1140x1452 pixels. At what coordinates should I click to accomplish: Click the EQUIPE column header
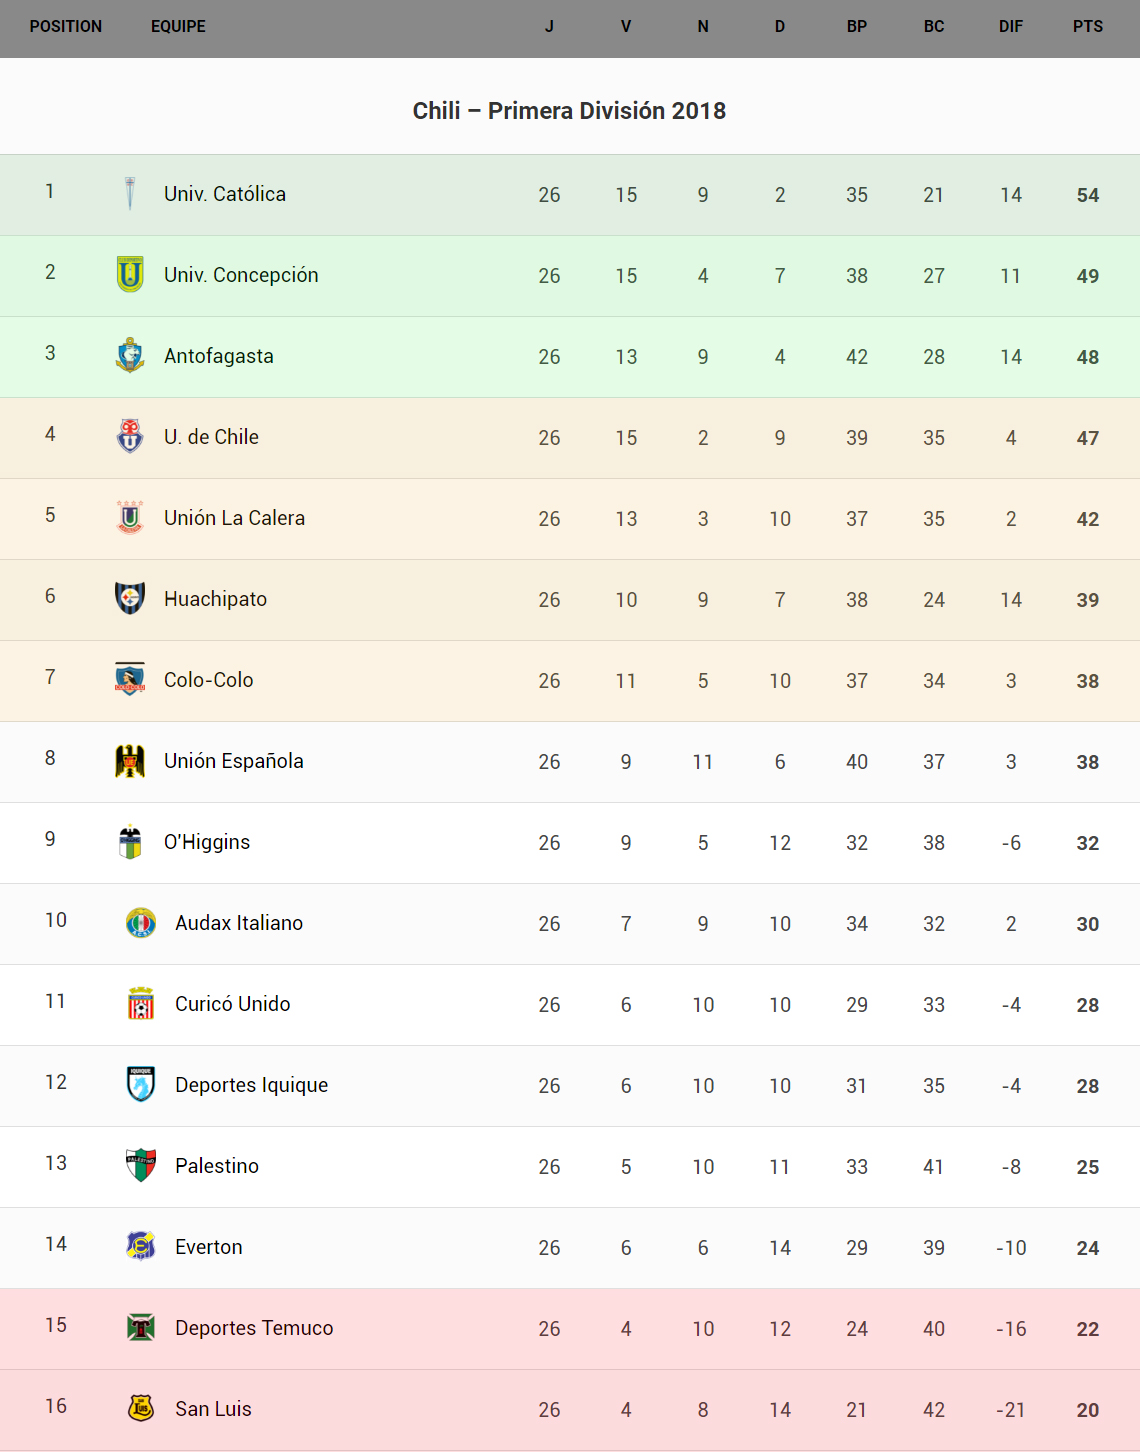coord(178,27)
